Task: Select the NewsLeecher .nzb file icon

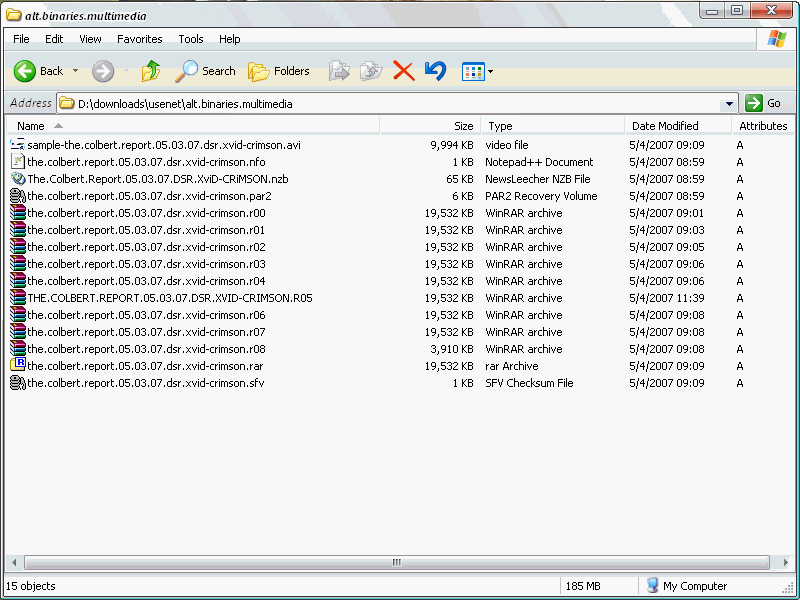Action: tap(18, 179)
